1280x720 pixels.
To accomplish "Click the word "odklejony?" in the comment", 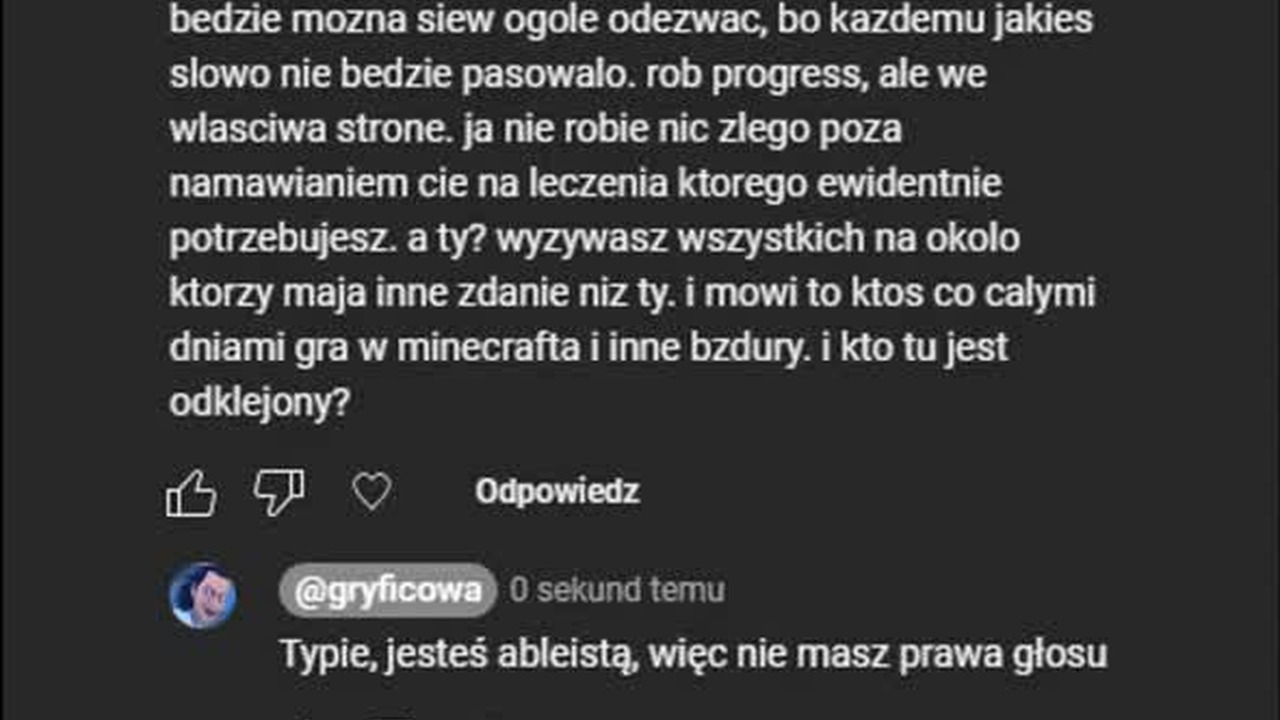I will point(259,403).
